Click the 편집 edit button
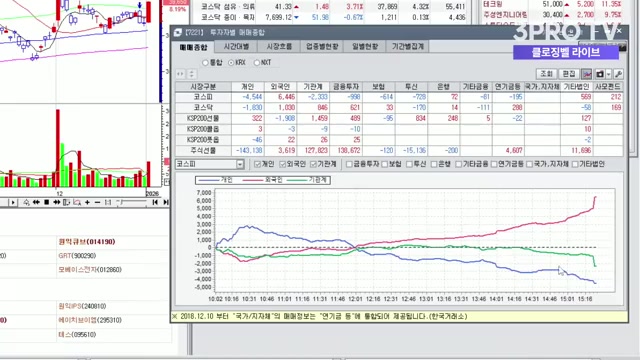Image resolution: width=640 pixels, height=360 pixels. 569,74
